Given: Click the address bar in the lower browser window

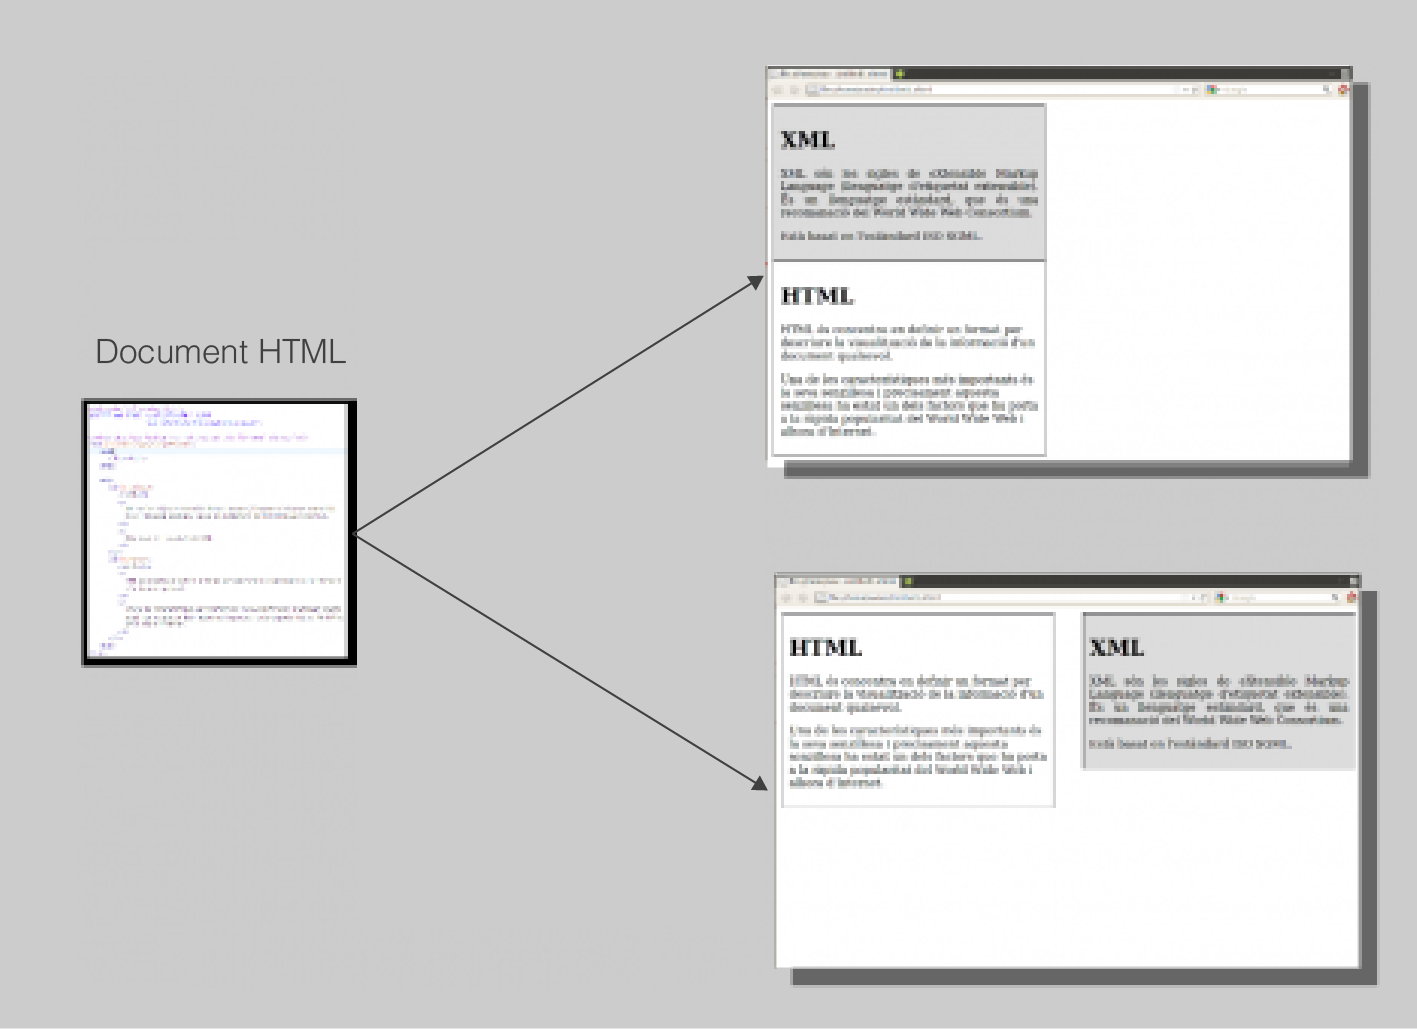Looking at the screenshot, I should tap(1012, 597).
